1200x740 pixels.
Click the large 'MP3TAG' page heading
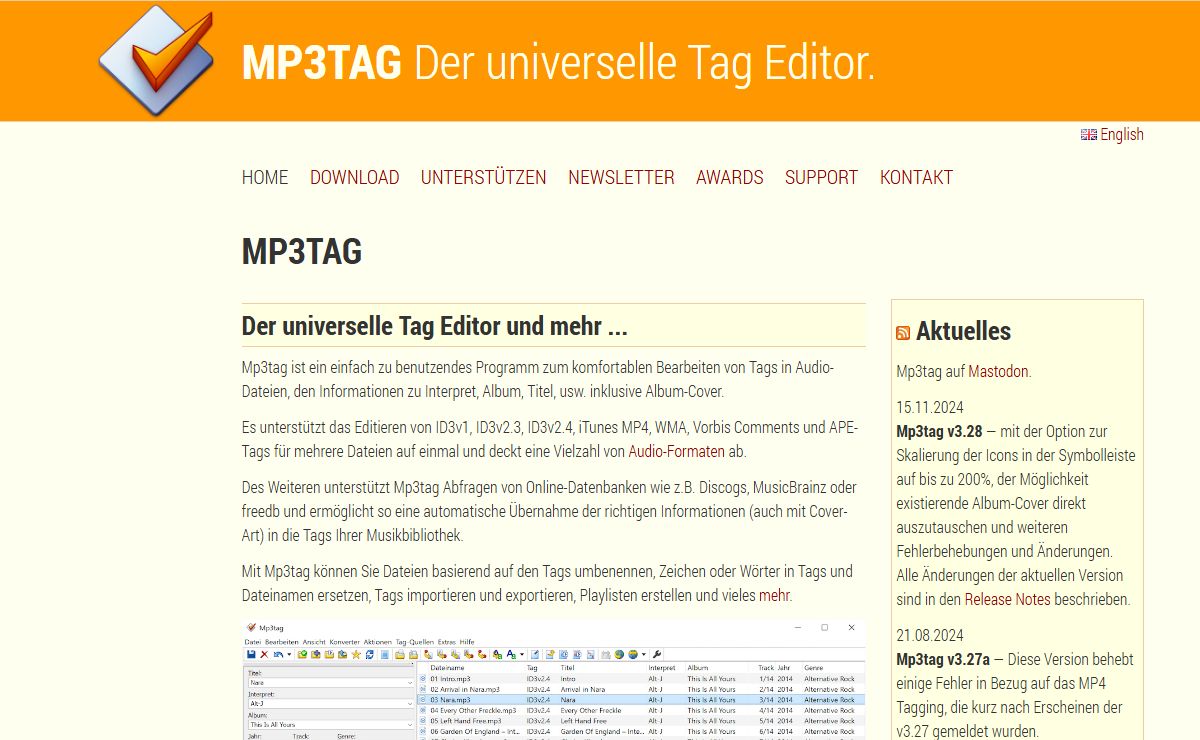(302, 251)
